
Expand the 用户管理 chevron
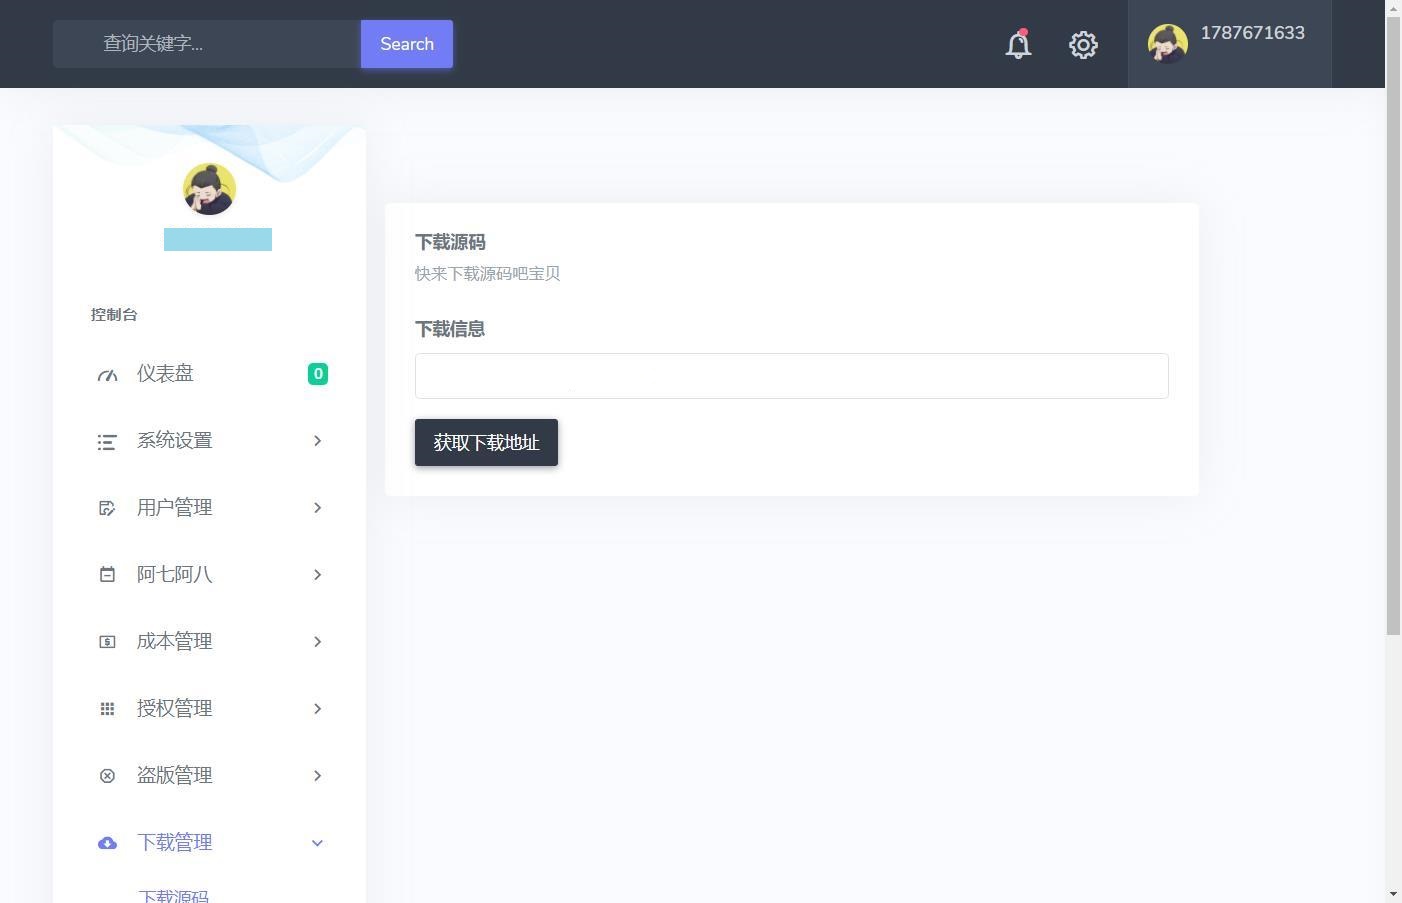tap(317, 508)
